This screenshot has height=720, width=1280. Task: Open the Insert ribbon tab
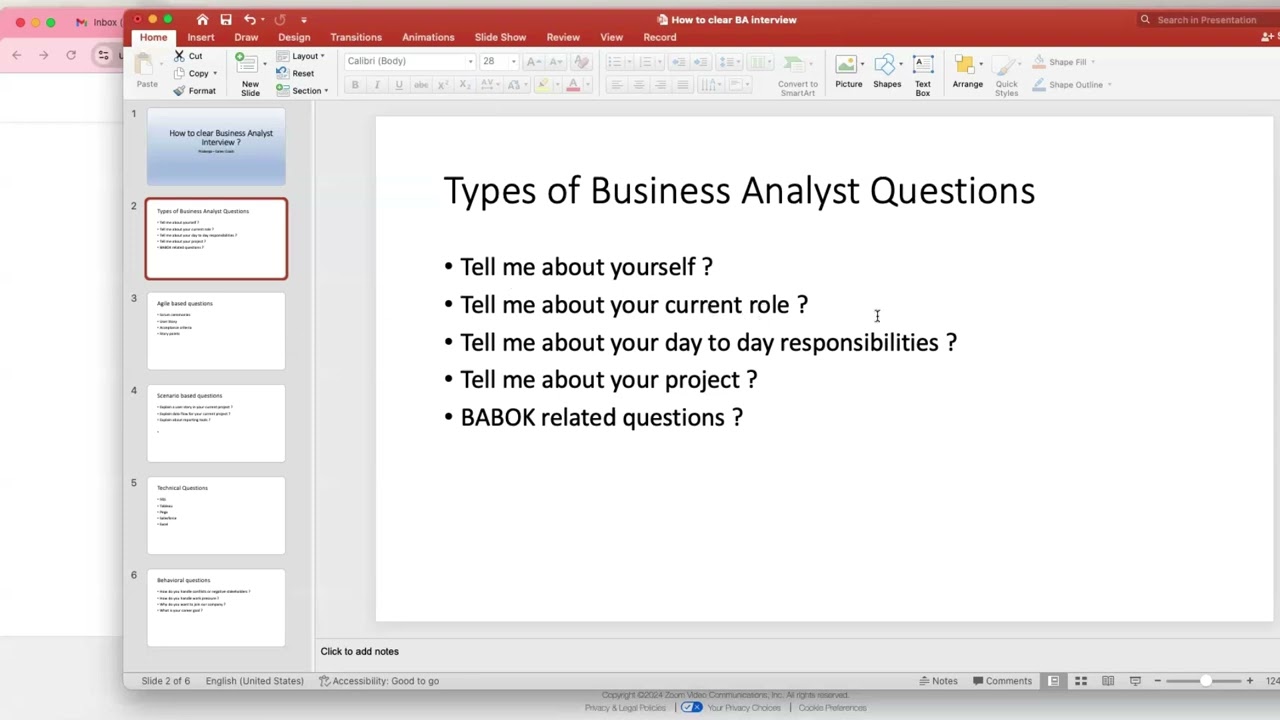201,37
